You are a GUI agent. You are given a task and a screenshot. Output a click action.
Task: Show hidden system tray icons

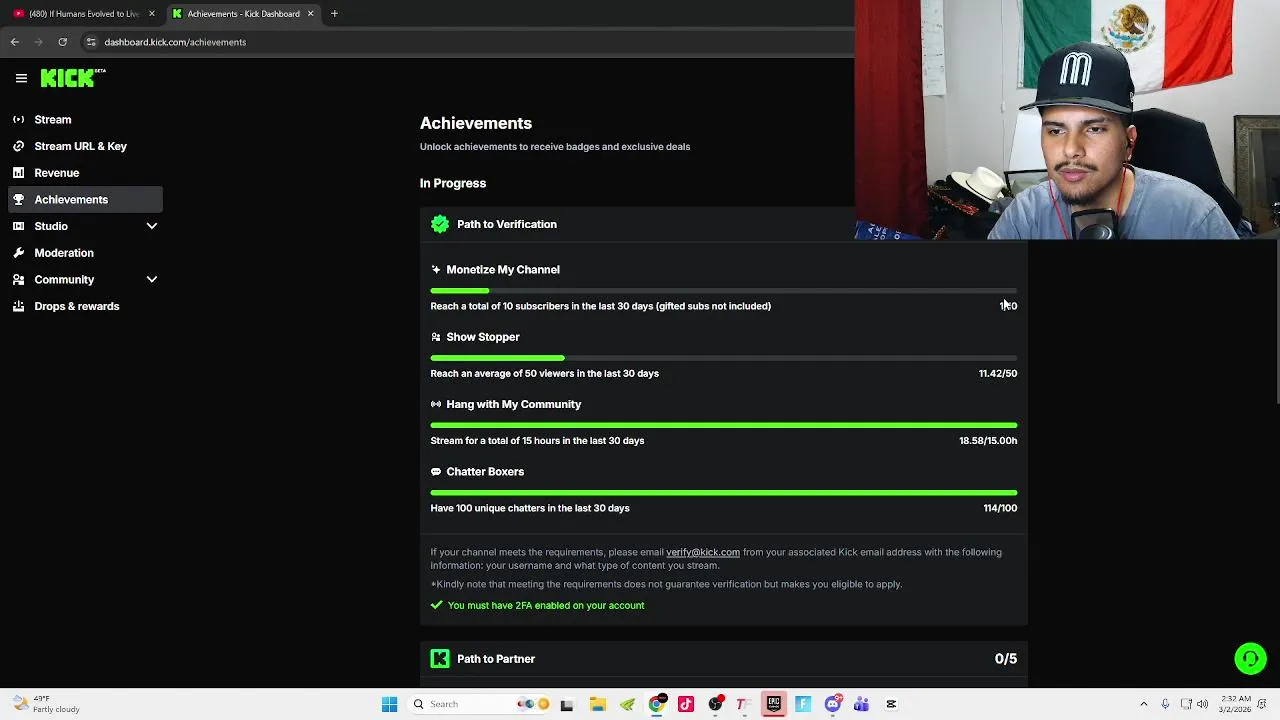click(x=1144, y=704)
